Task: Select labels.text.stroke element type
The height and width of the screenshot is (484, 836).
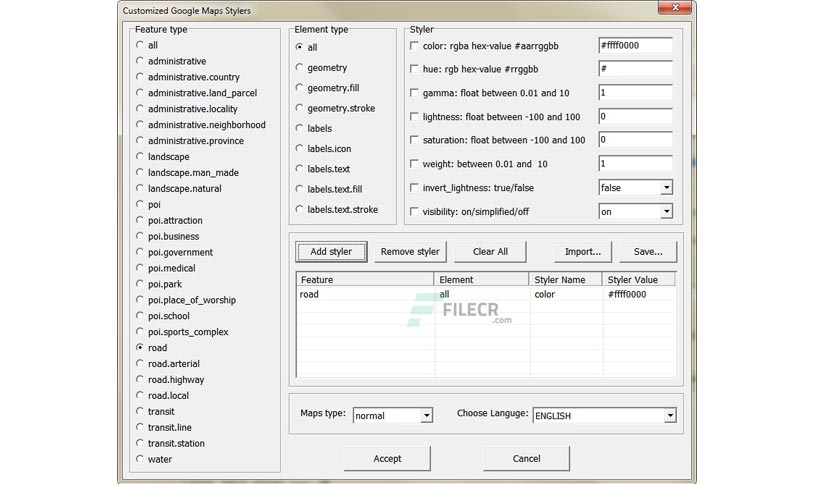Action: click(299, 209)
